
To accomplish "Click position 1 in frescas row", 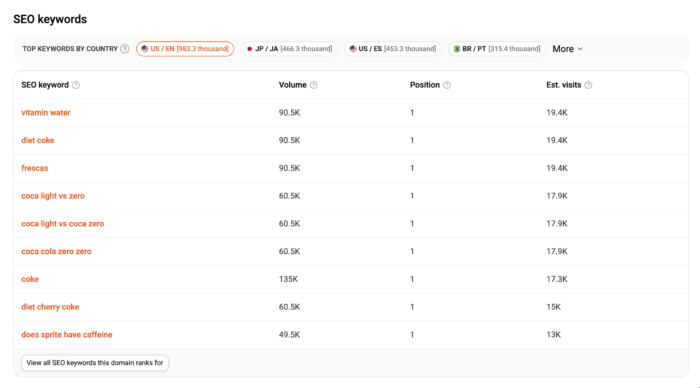I will 412,168.
